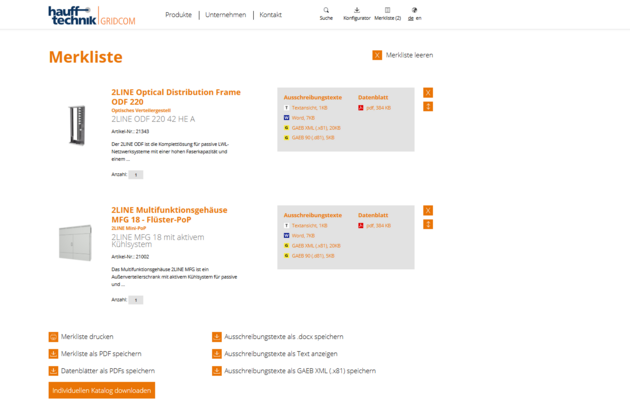This screenshot has height=420, width=630.
Task: Click the 'Optisches Verteilergestell' category link
Action: pos(141,111)
